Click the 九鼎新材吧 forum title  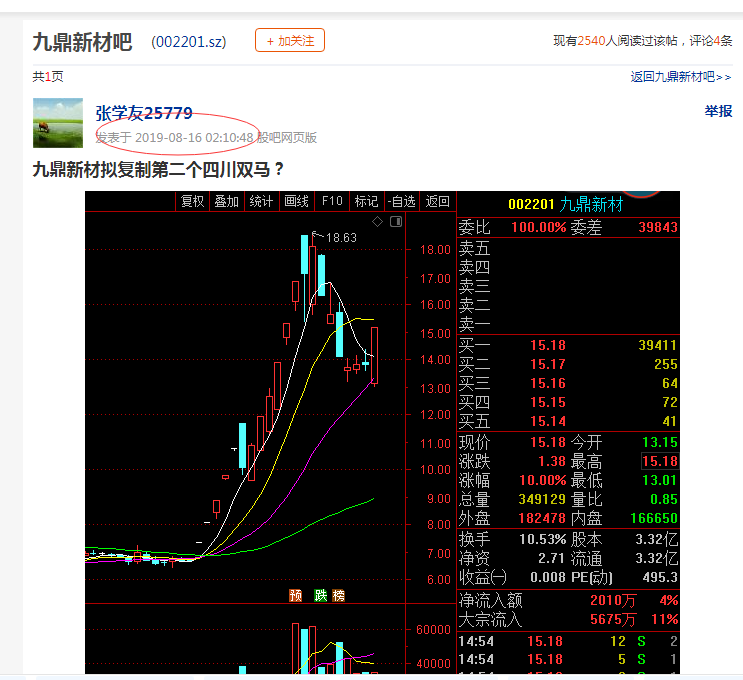[82, 42]
